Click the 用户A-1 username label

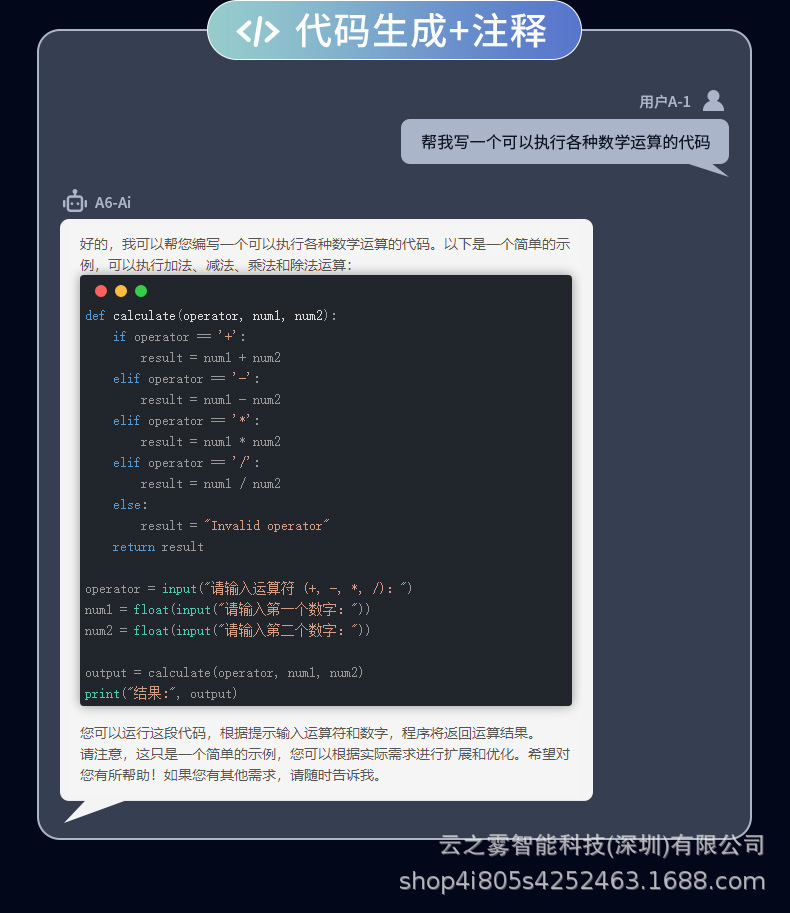(664, 102)
